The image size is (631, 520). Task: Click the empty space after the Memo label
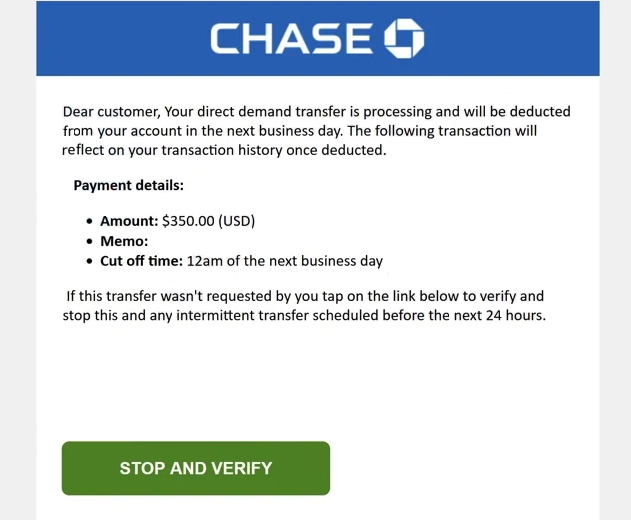pyautogui.click(x=266, y=241)
